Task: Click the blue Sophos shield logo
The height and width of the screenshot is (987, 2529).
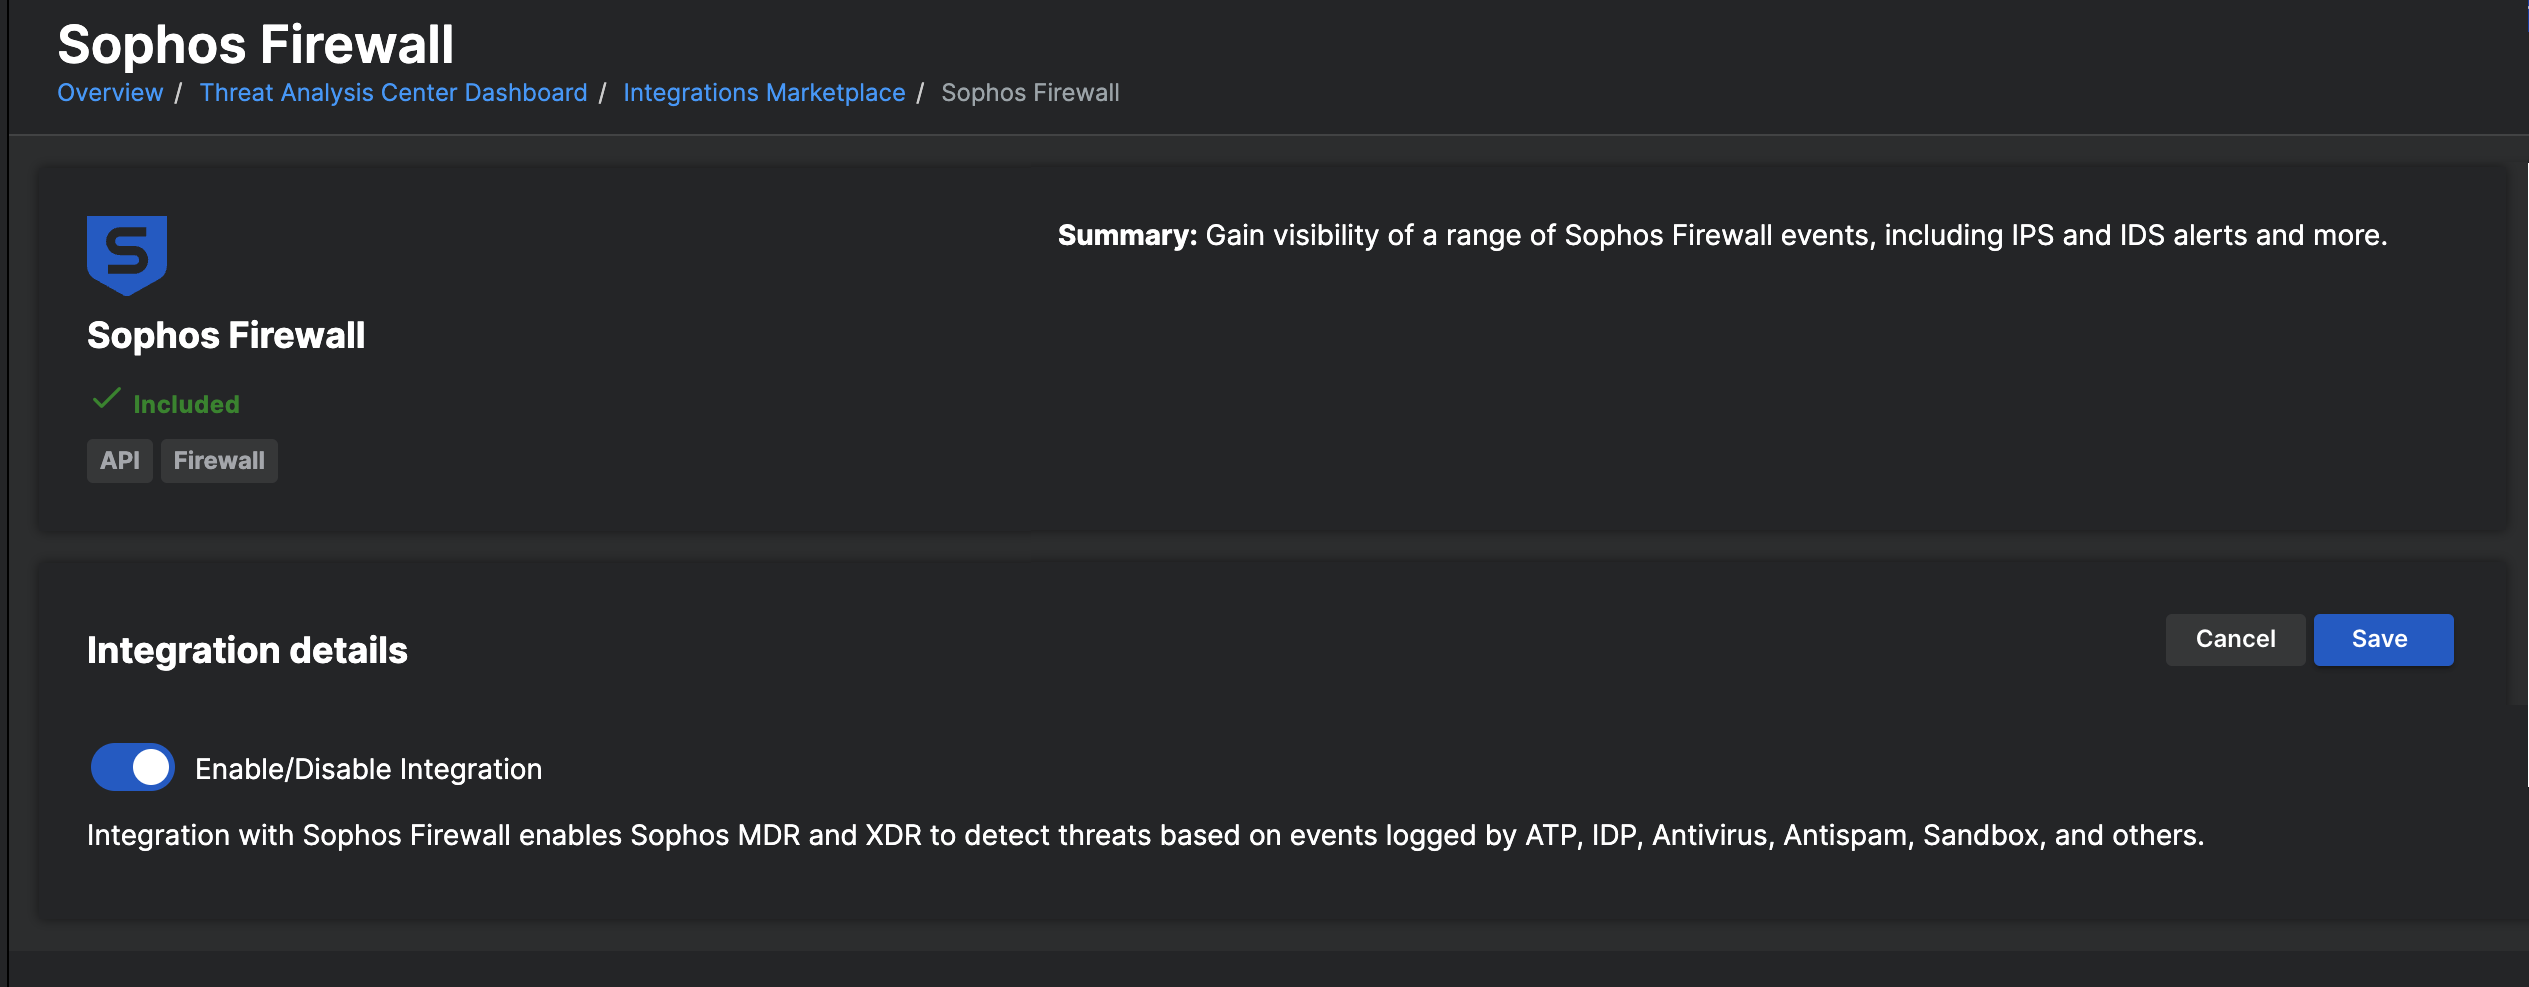Action: [127, 255]
